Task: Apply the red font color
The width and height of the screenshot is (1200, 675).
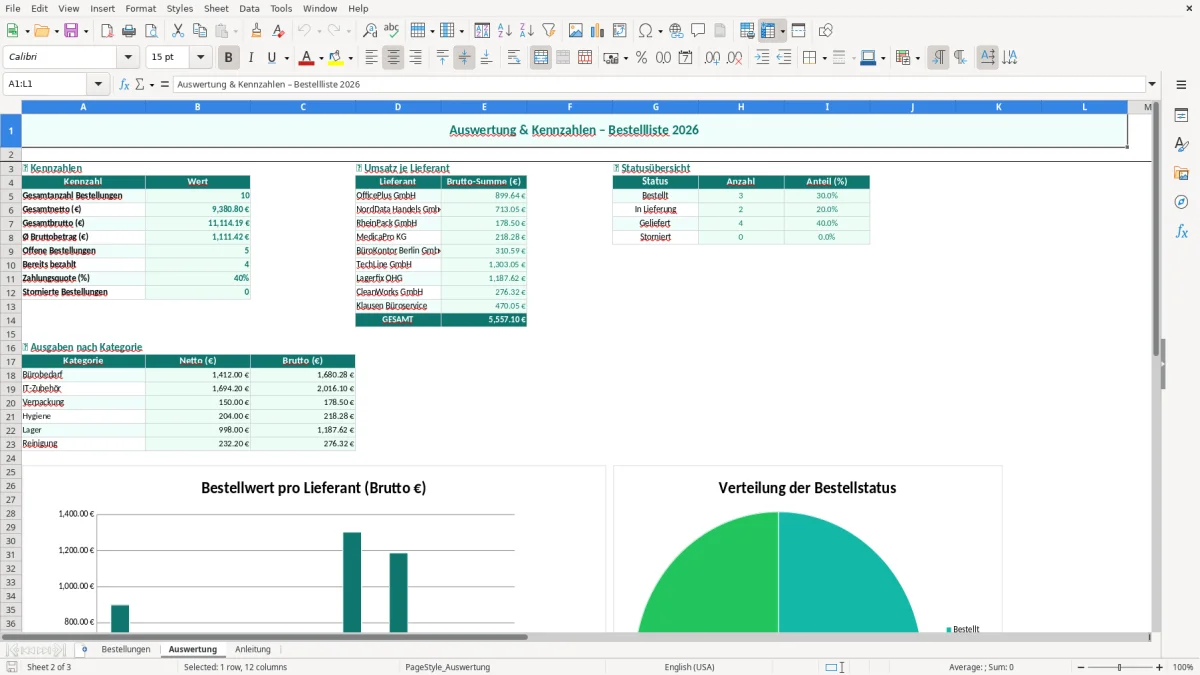Action: coord(305,58)
